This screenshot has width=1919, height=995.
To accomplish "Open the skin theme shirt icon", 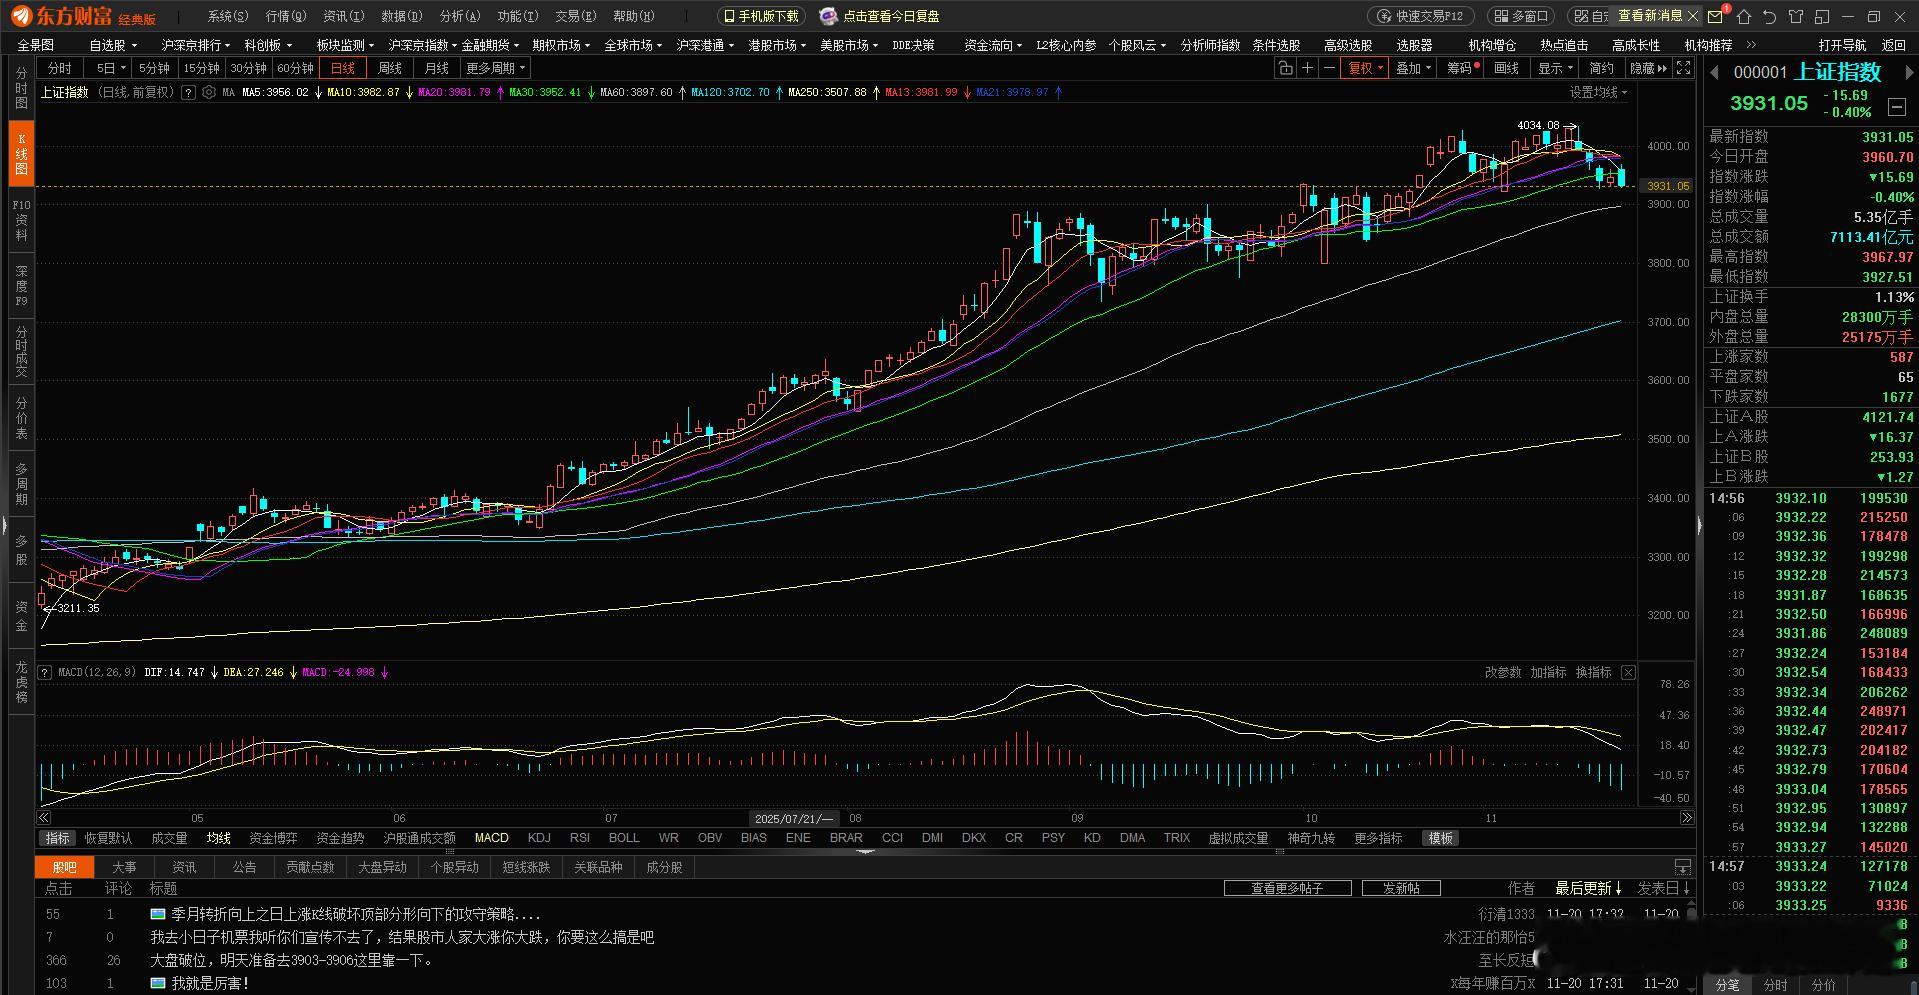I will pyautogui.click(x=1796, y=16).
